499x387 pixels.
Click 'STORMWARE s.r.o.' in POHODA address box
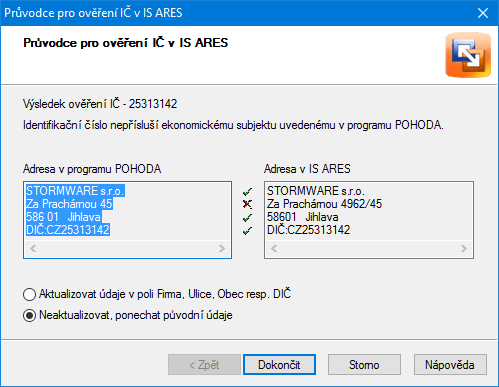pyautogui.click(x=75, y=191)
